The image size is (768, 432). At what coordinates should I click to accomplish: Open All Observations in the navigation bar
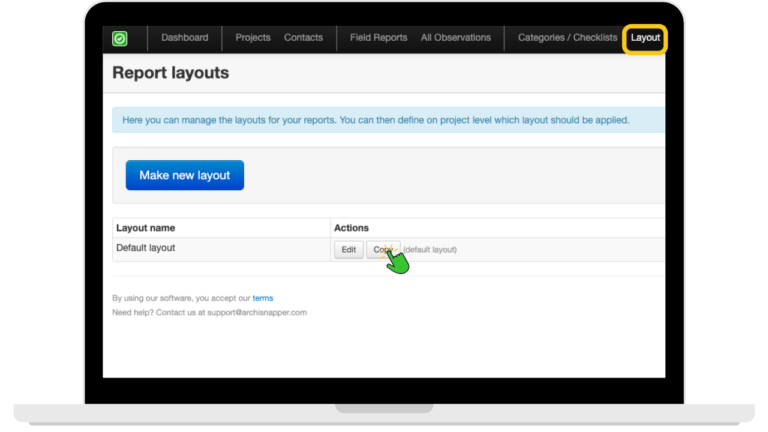click(x=456, y=38)
